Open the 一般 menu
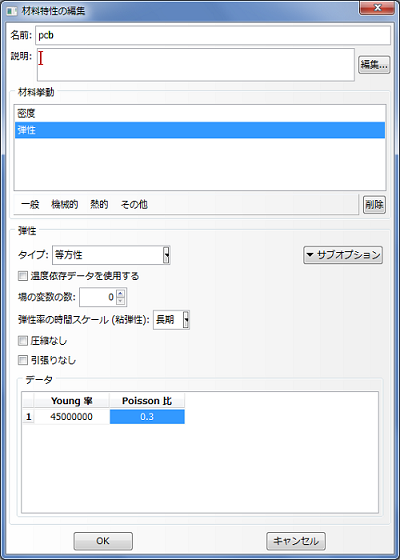400x560 pixels. (30, 205)
